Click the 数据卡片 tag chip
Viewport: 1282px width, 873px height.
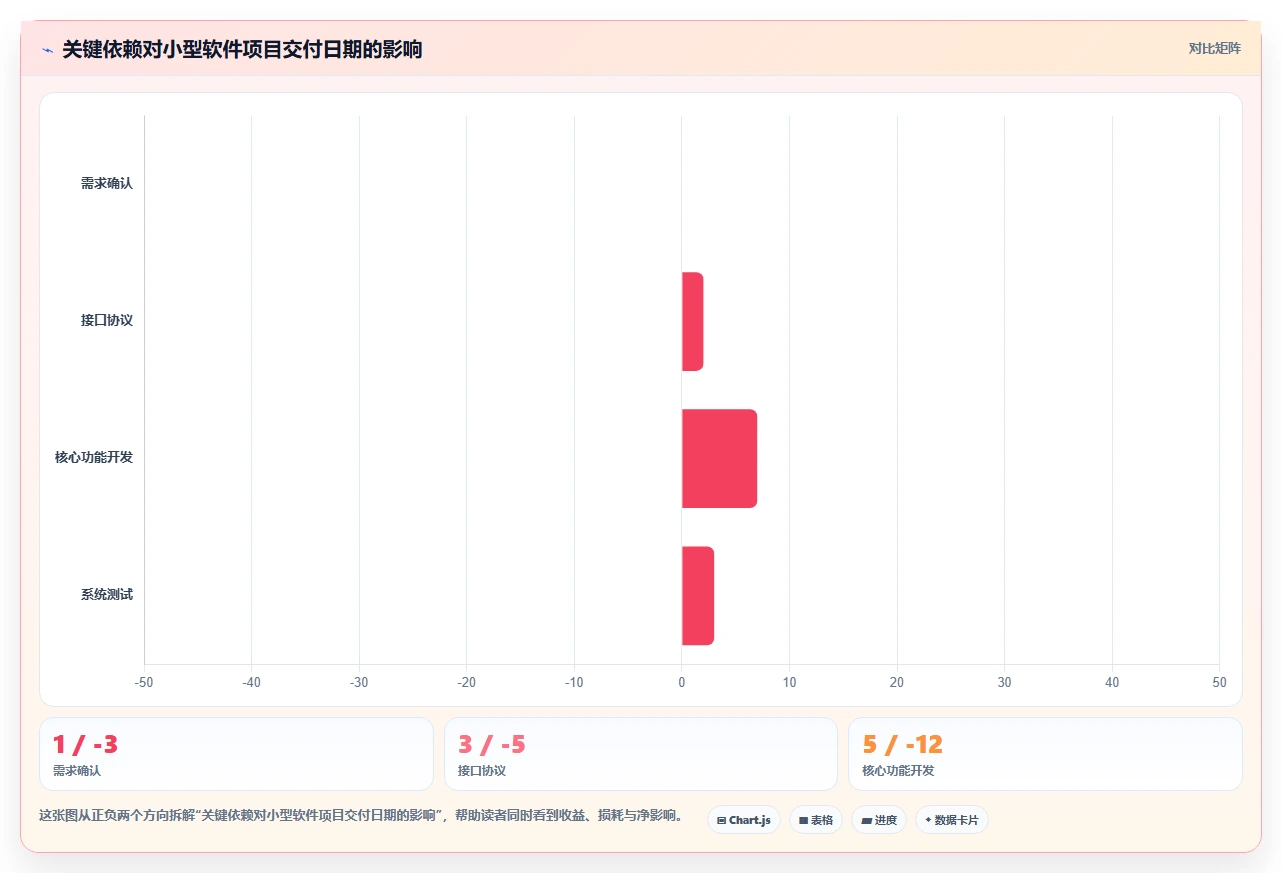pyautogui.click(x=952, y=820)
